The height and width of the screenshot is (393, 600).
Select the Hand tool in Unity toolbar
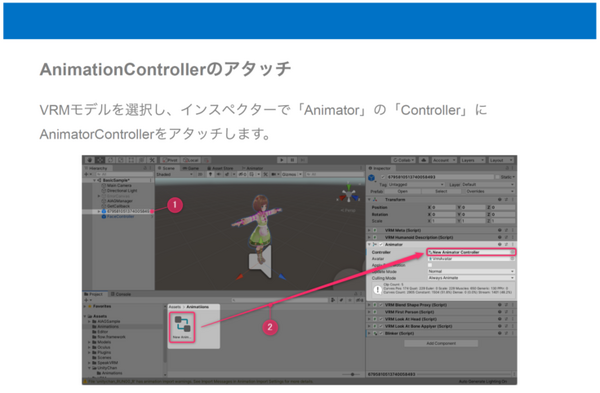[90, 160]
